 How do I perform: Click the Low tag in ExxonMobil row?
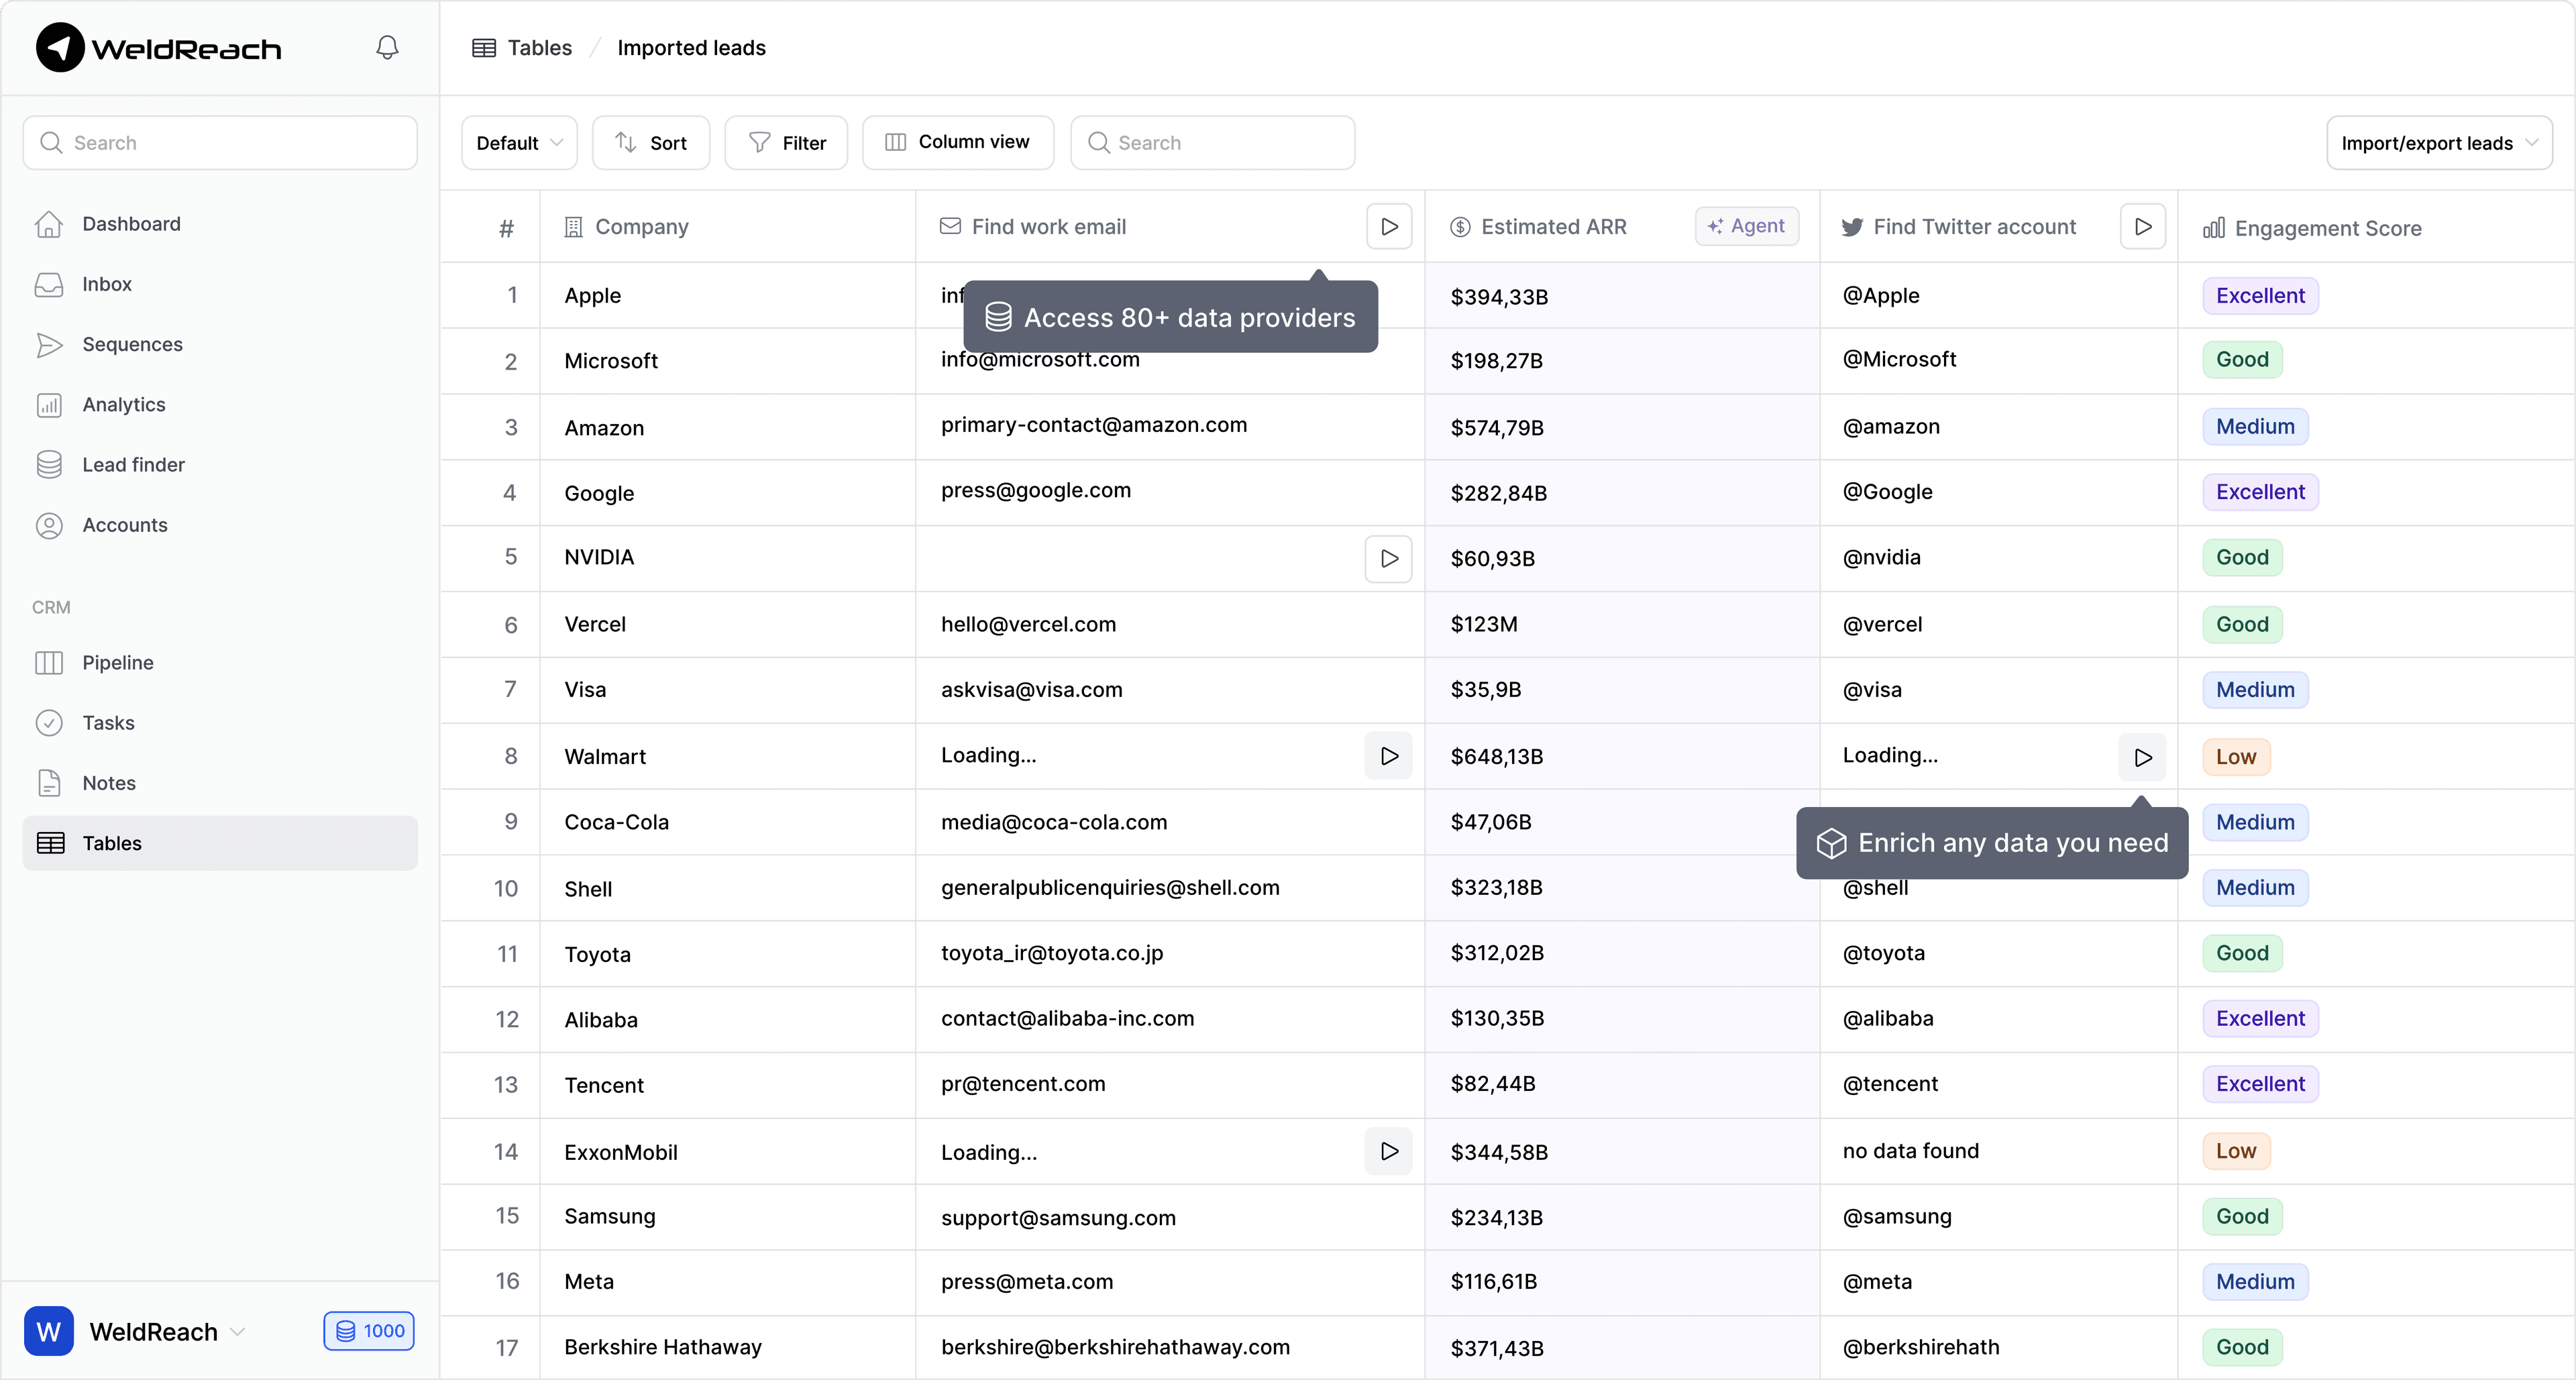[x=2236, y=1151]
